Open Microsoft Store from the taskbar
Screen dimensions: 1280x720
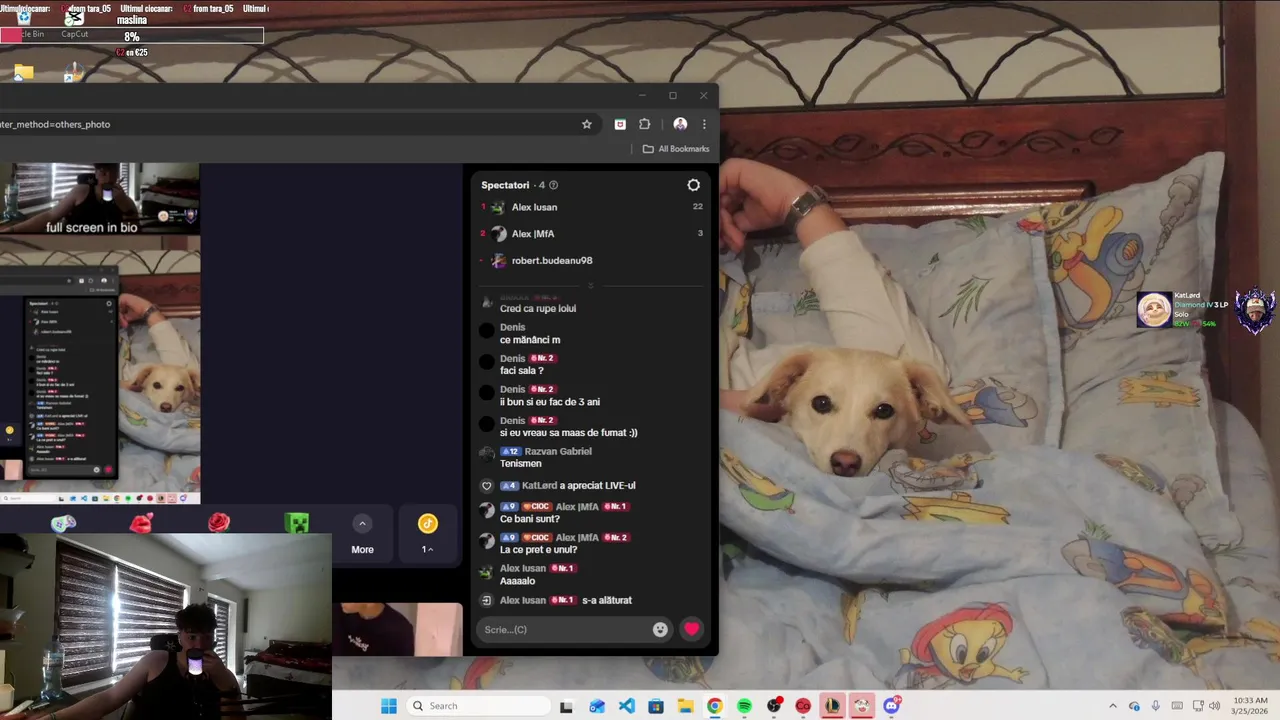coord(655,706)
